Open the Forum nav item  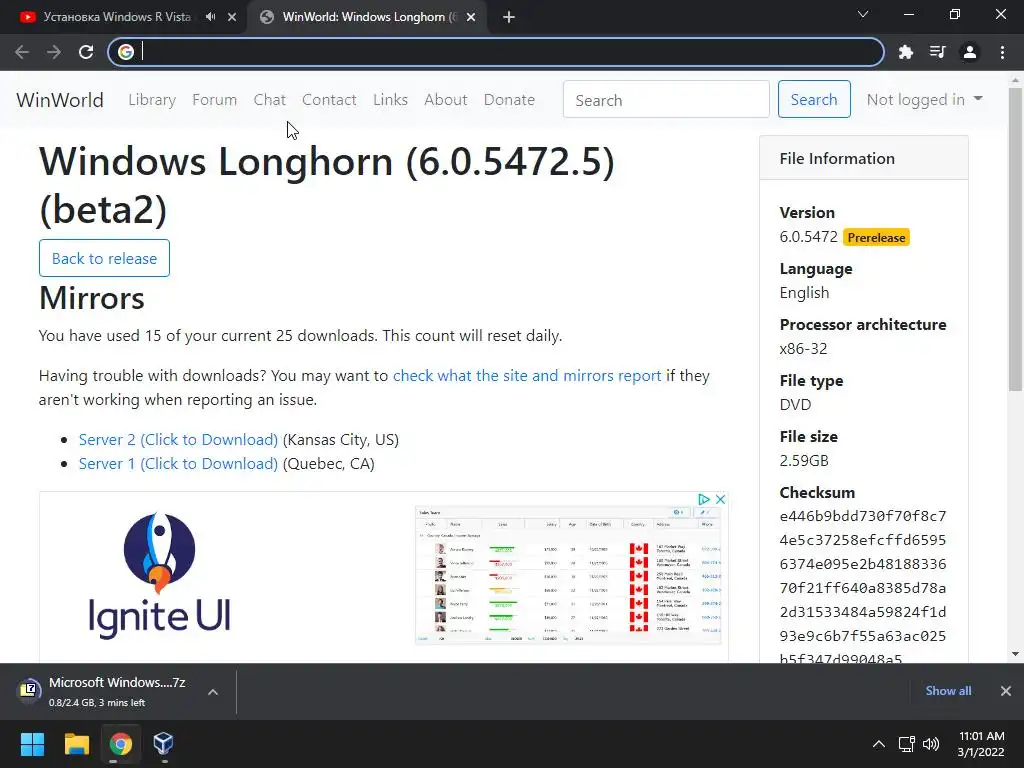214,100
